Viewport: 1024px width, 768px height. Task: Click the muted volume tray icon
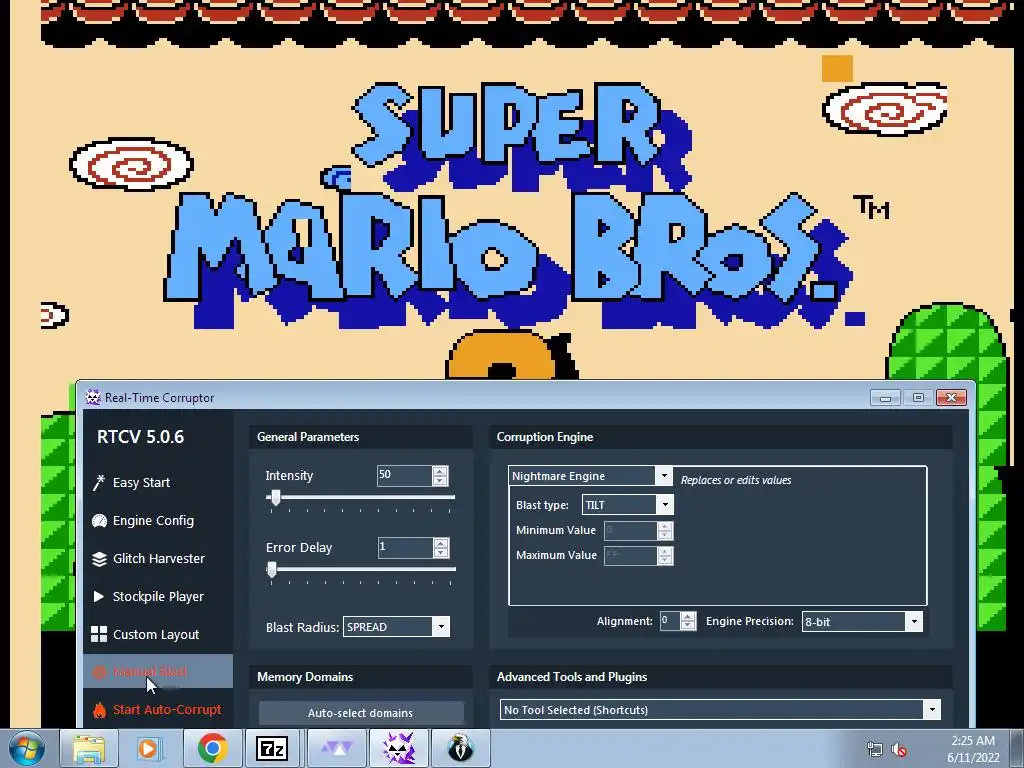point(899,749)
